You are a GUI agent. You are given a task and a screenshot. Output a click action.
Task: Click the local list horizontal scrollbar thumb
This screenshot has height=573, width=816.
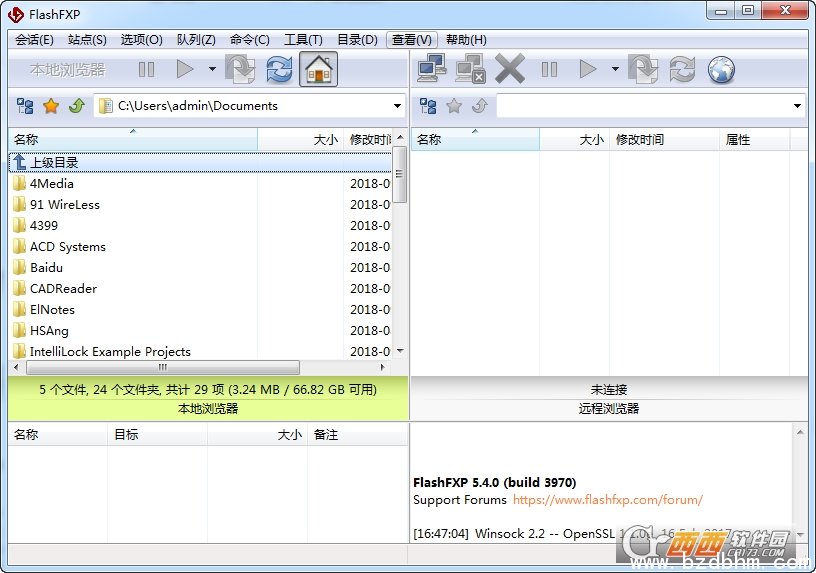coord(163,367)
